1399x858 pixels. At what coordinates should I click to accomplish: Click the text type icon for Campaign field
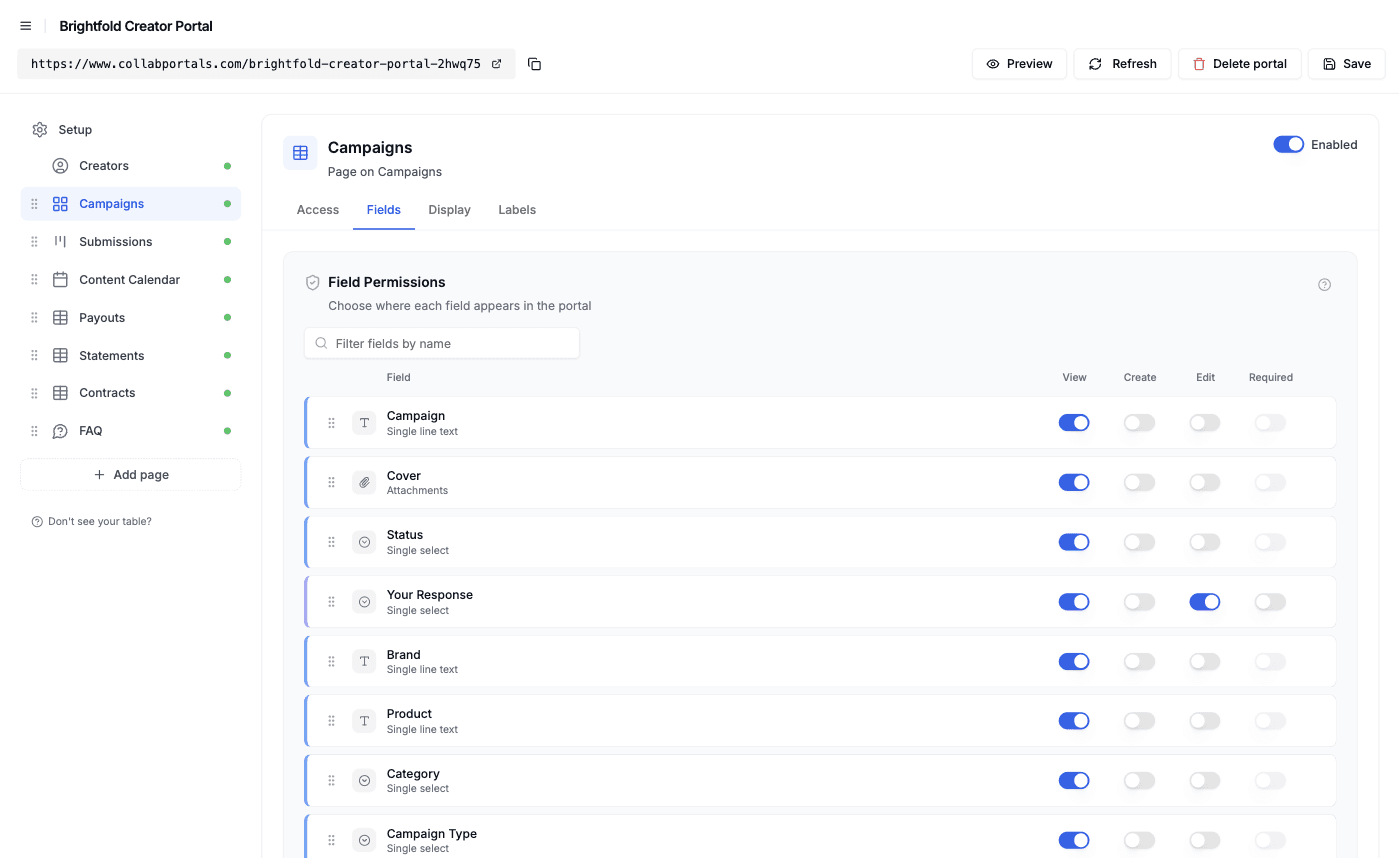(364, 423)
